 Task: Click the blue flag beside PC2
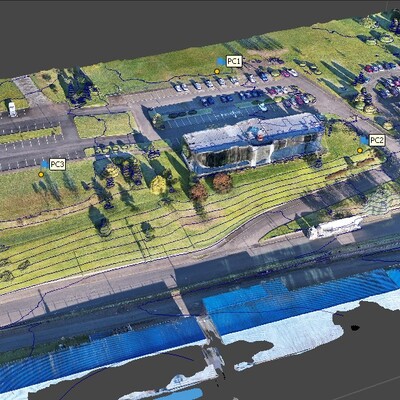[364, 141]
